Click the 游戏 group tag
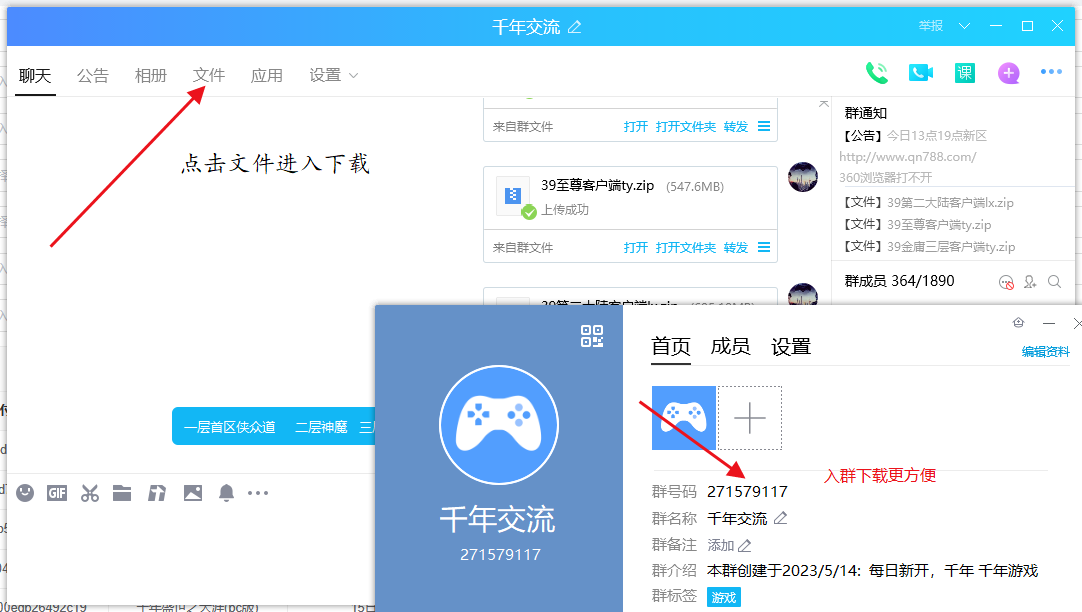 point(724,598)
